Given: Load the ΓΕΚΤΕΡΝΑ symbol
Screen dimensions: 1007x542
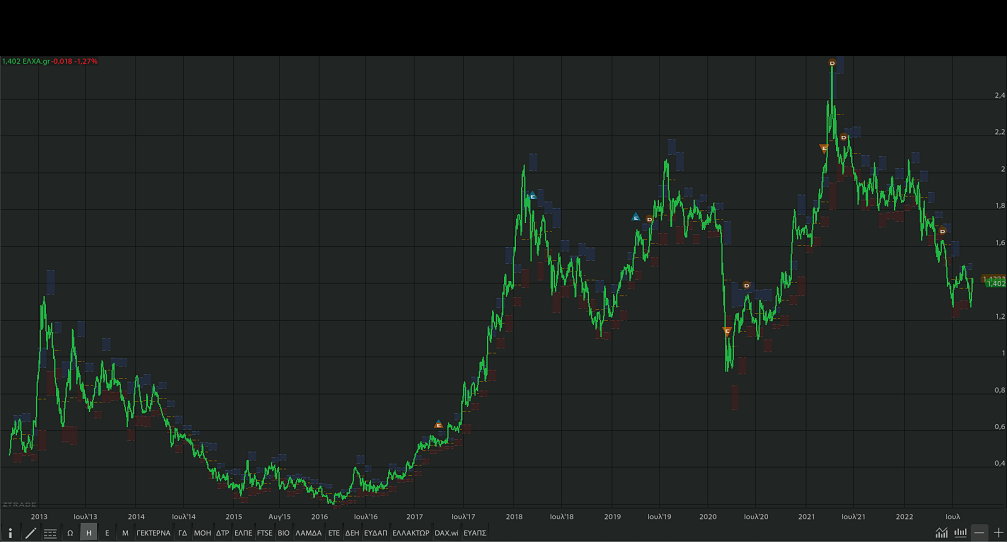Looking at the screenshot, I should click(153, 533).
